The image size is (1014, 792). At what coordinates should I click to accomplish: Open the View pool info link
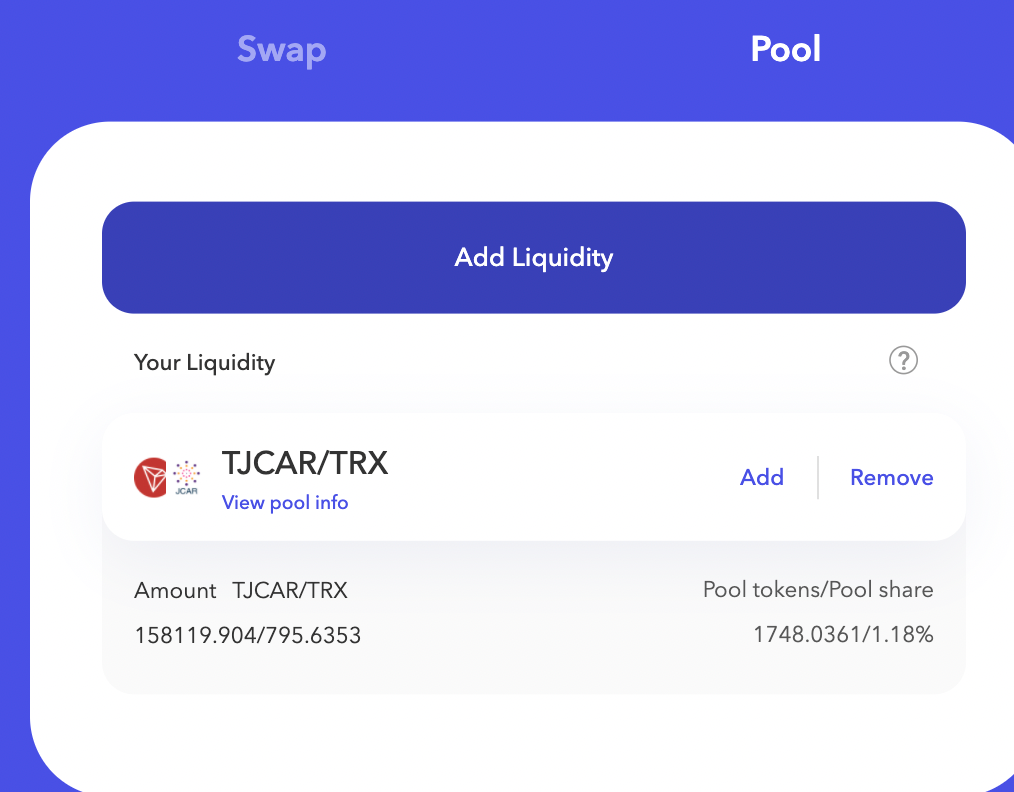[x=285, y=502]
